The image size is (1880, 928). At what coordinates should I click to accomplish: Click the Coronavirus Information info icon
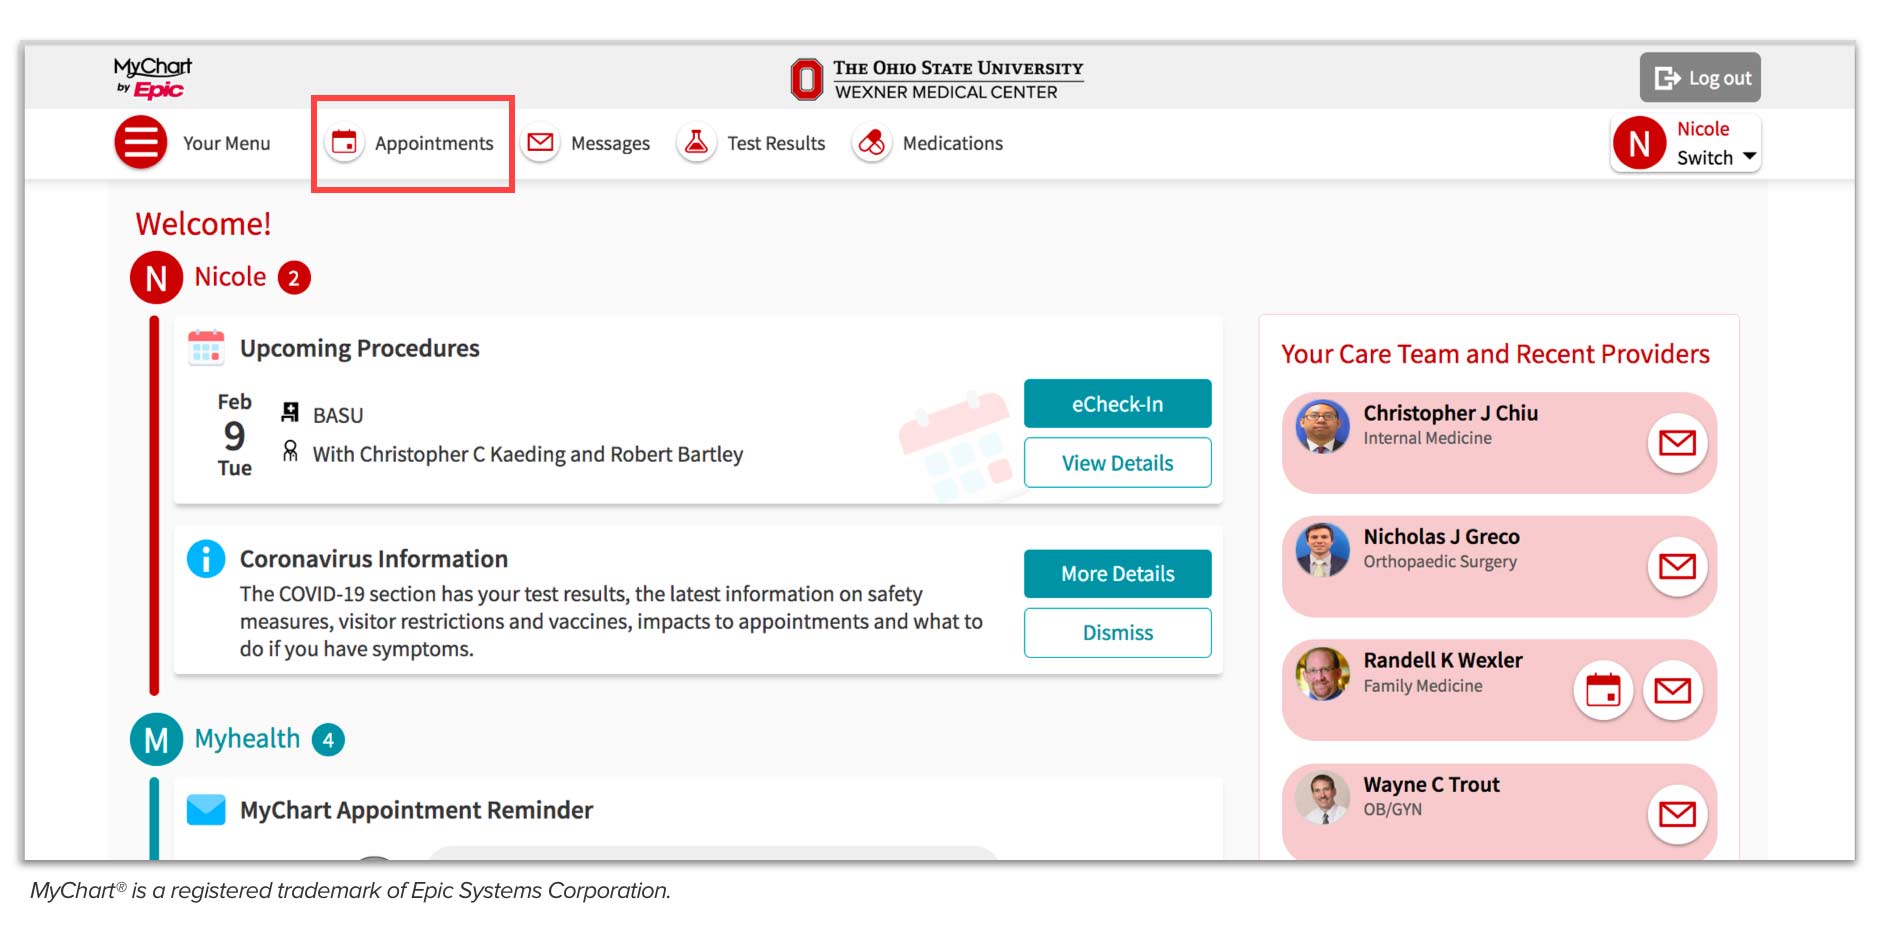(206, 558)
